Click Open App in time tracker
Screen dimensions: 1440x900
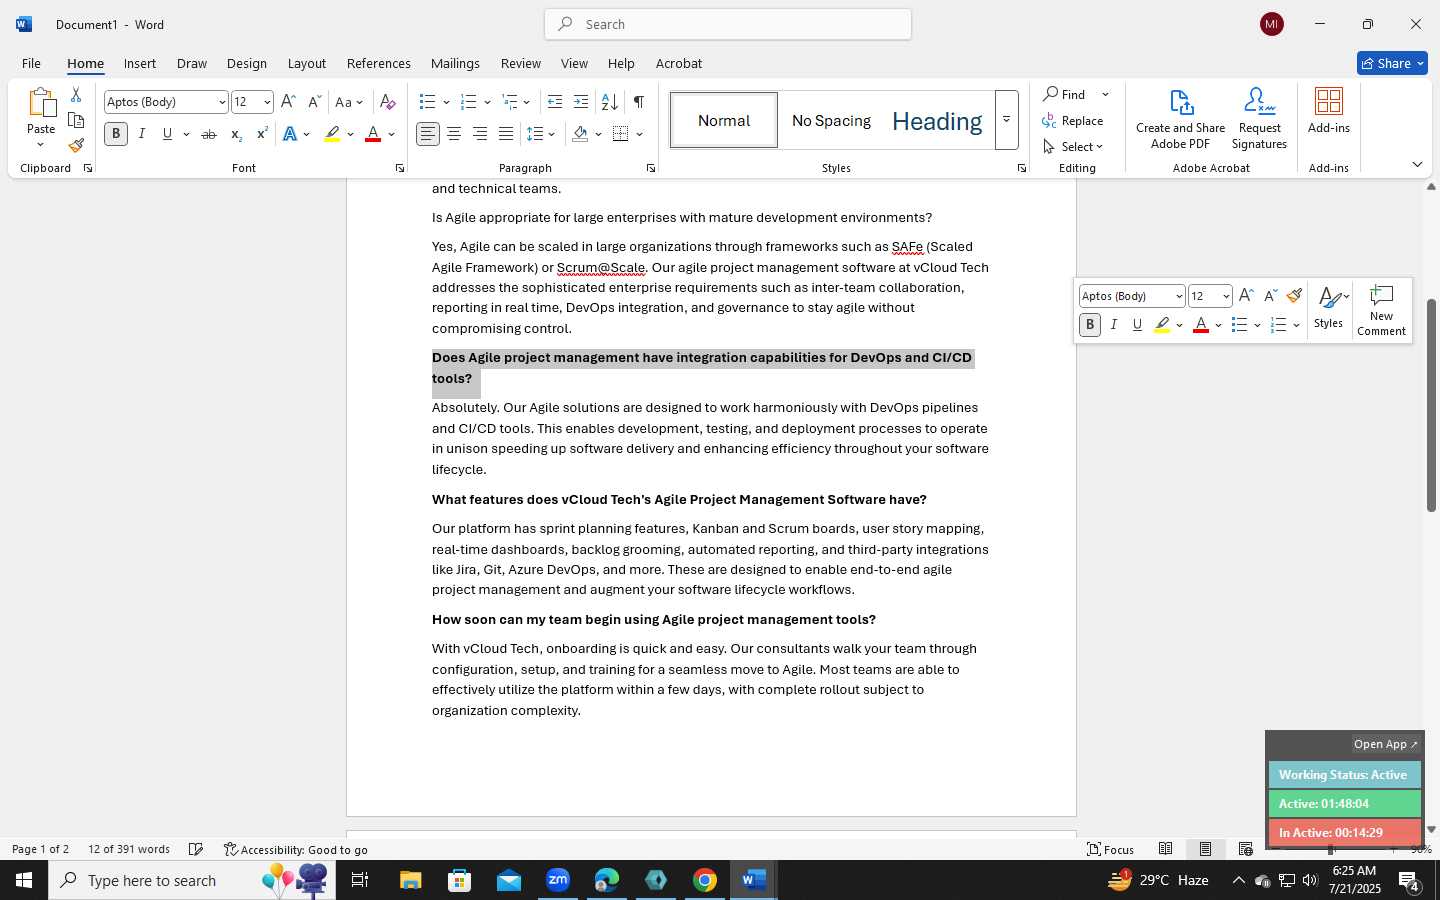(x=1385, y=744)
